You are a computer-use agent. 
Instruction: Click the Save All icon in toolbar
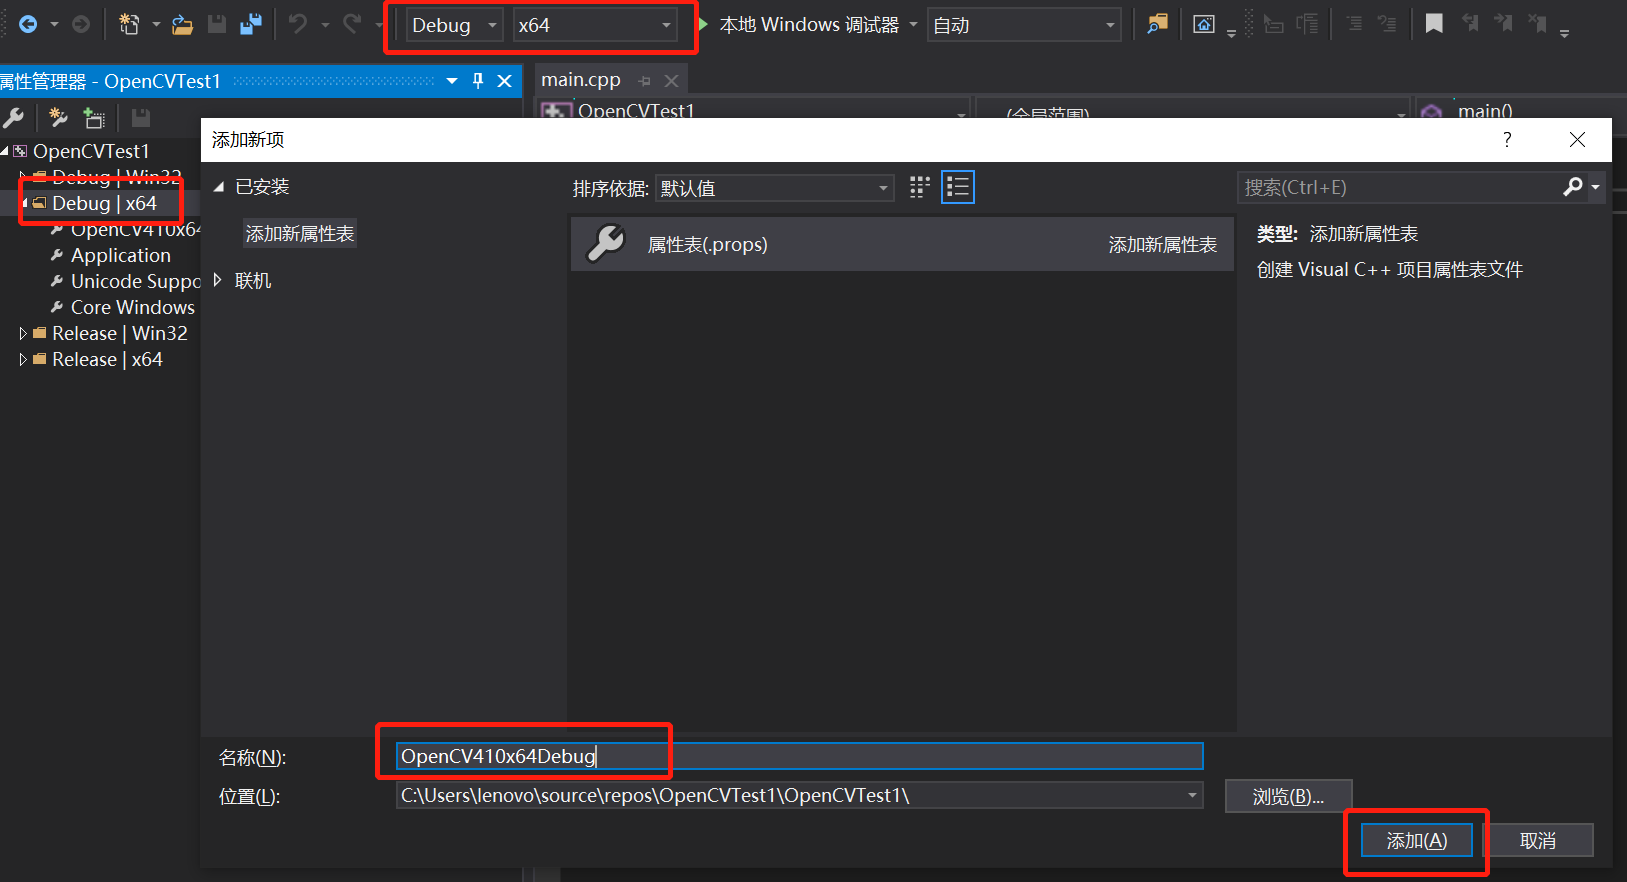point(251,24)
